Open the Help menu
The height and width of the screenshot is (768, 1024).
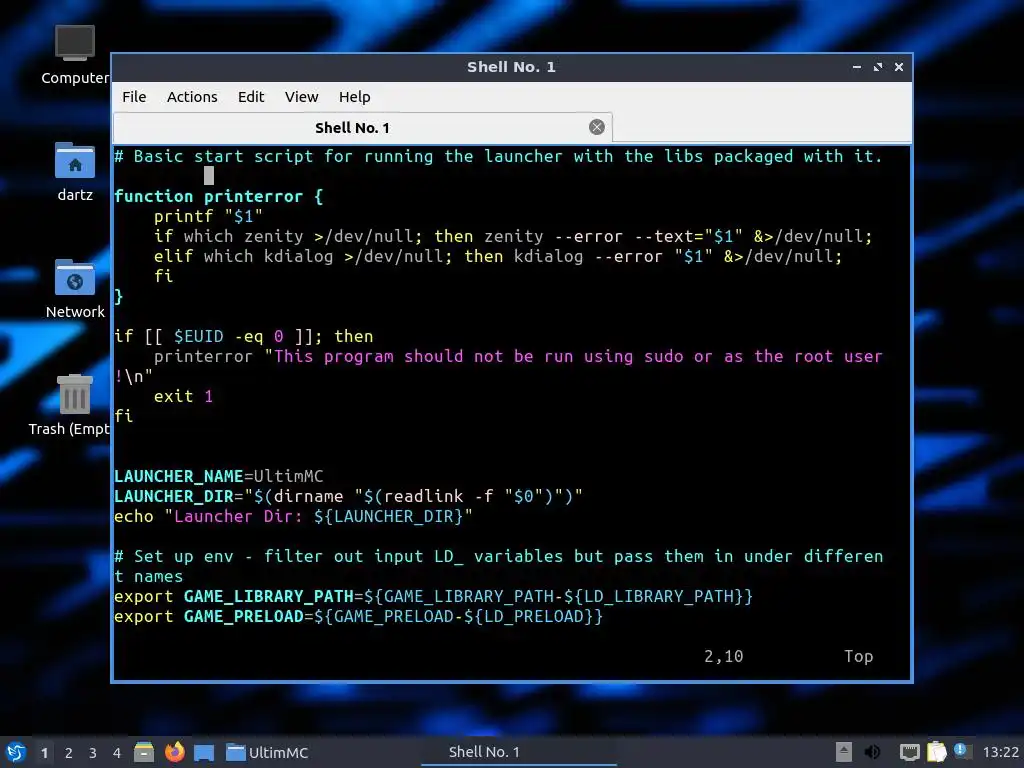[355, 97]
